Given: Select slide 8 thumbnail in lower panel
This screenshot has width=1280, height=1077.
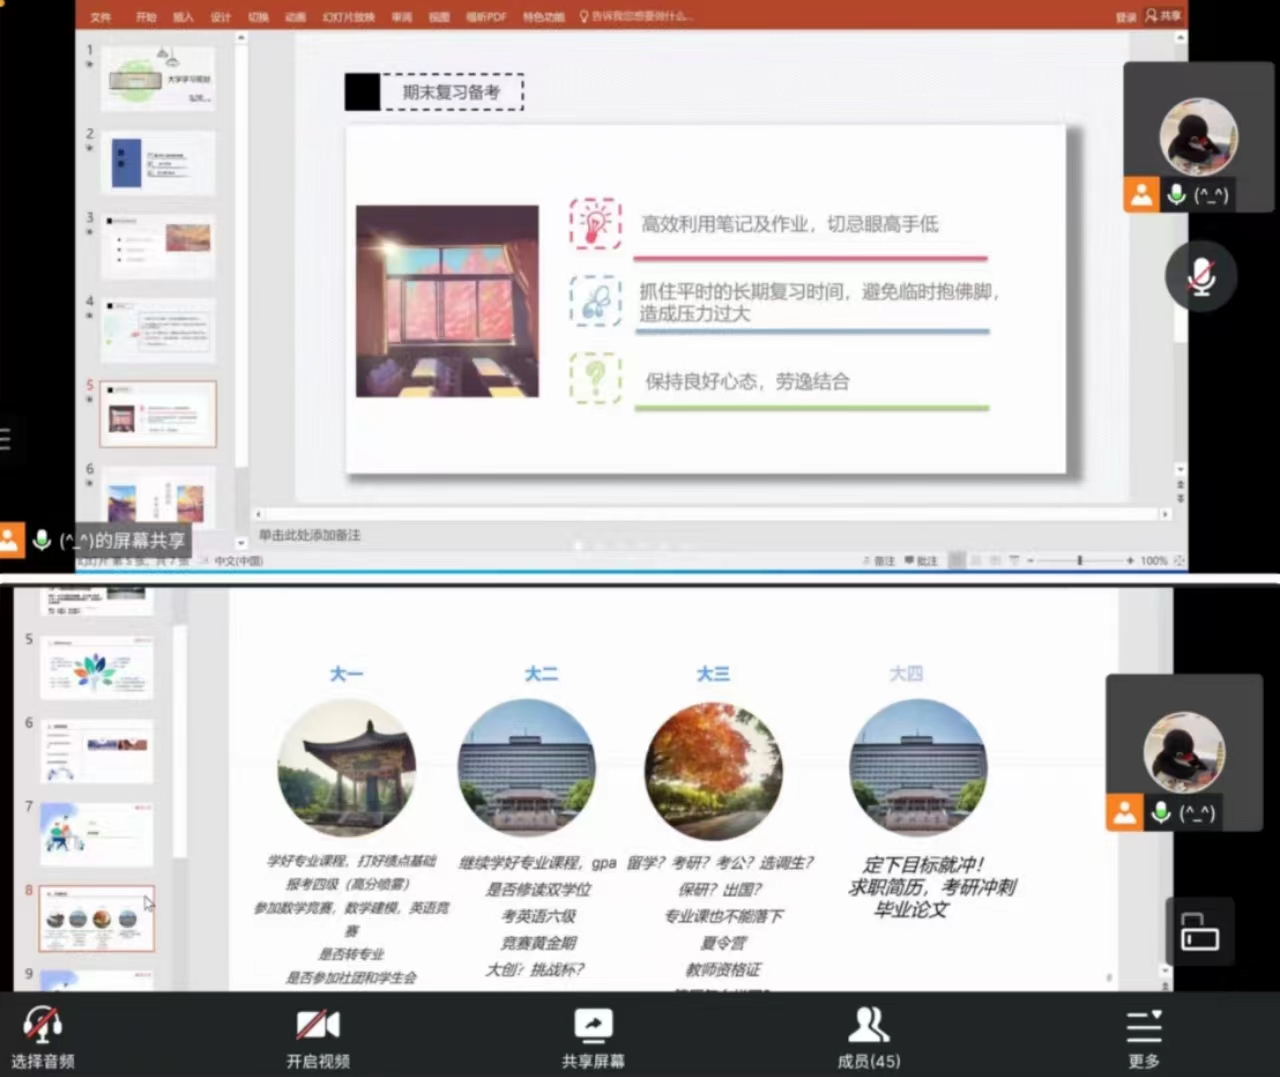Looking at the screenshot, I should coord(96,918).
